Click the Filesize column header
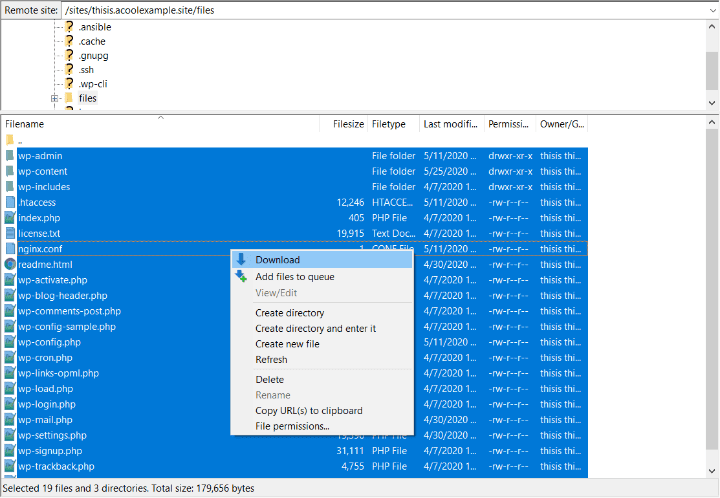 click(x=347, y=124)
